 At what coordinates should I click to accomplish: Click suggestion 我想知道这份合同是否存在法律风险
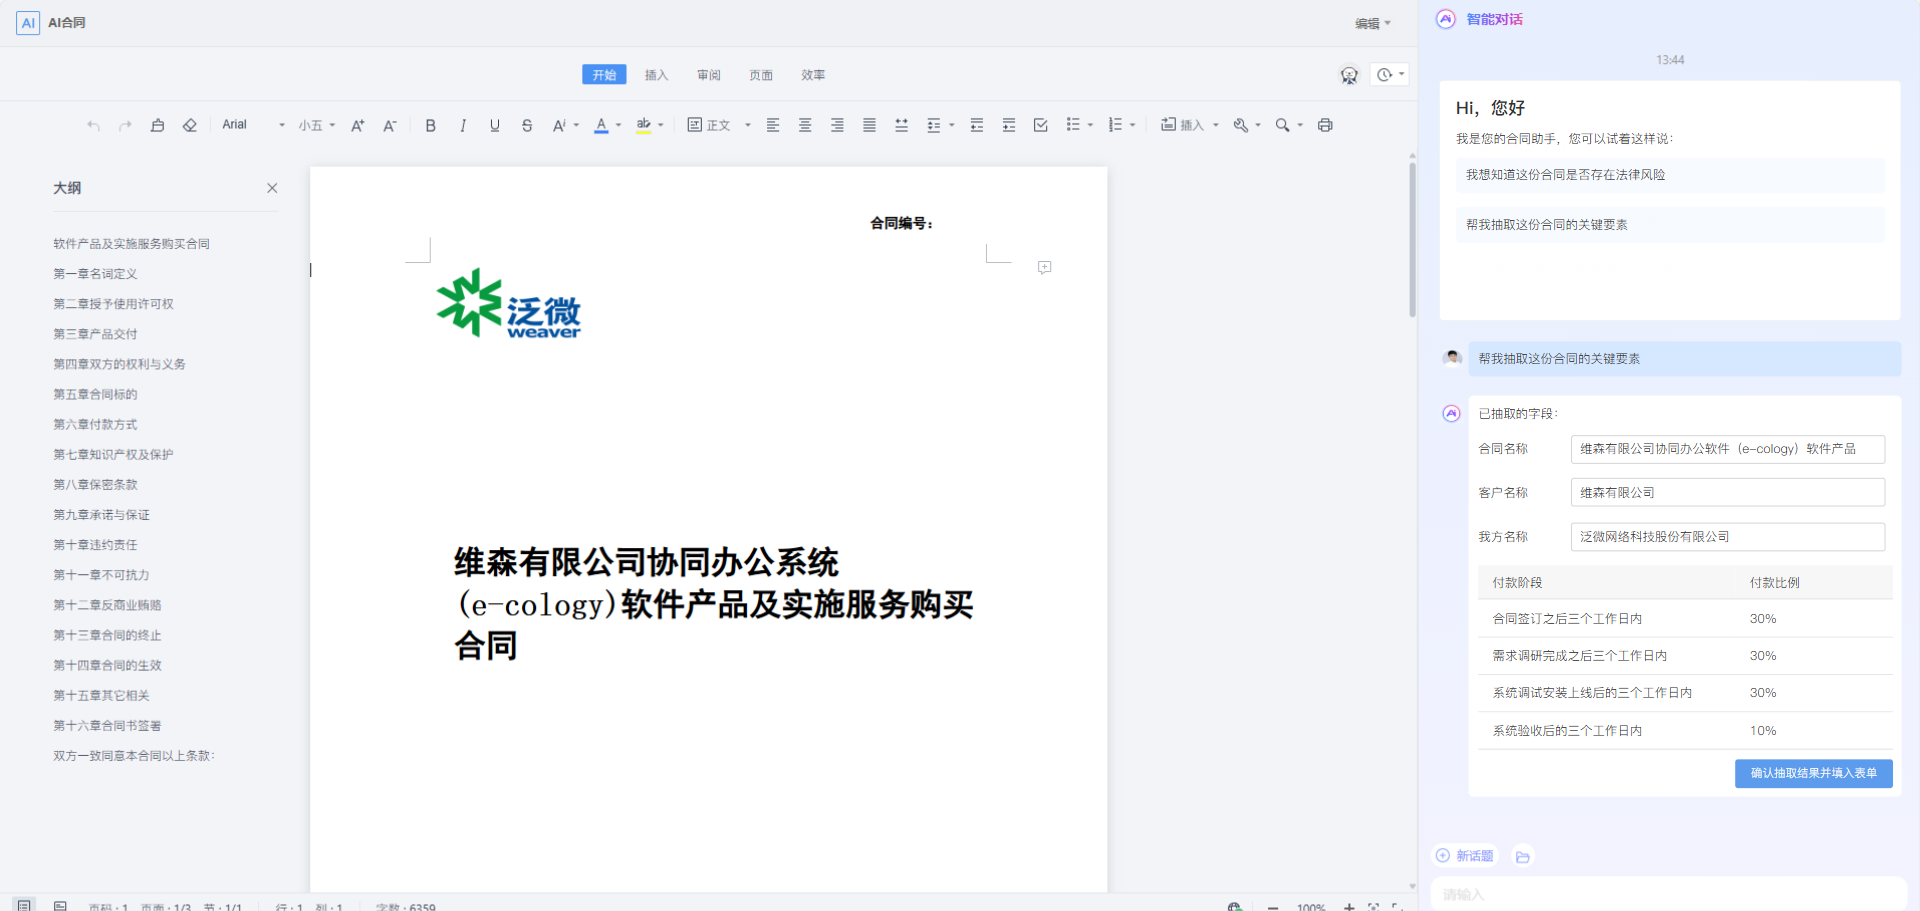click(1670, 175)
